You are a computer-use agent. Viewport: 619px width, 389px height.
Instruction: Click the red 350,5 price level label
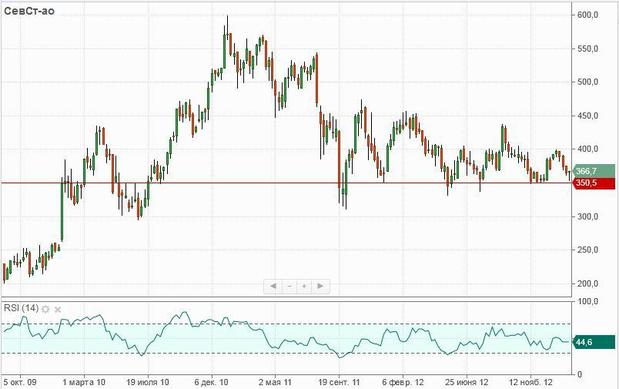point(594,183)
